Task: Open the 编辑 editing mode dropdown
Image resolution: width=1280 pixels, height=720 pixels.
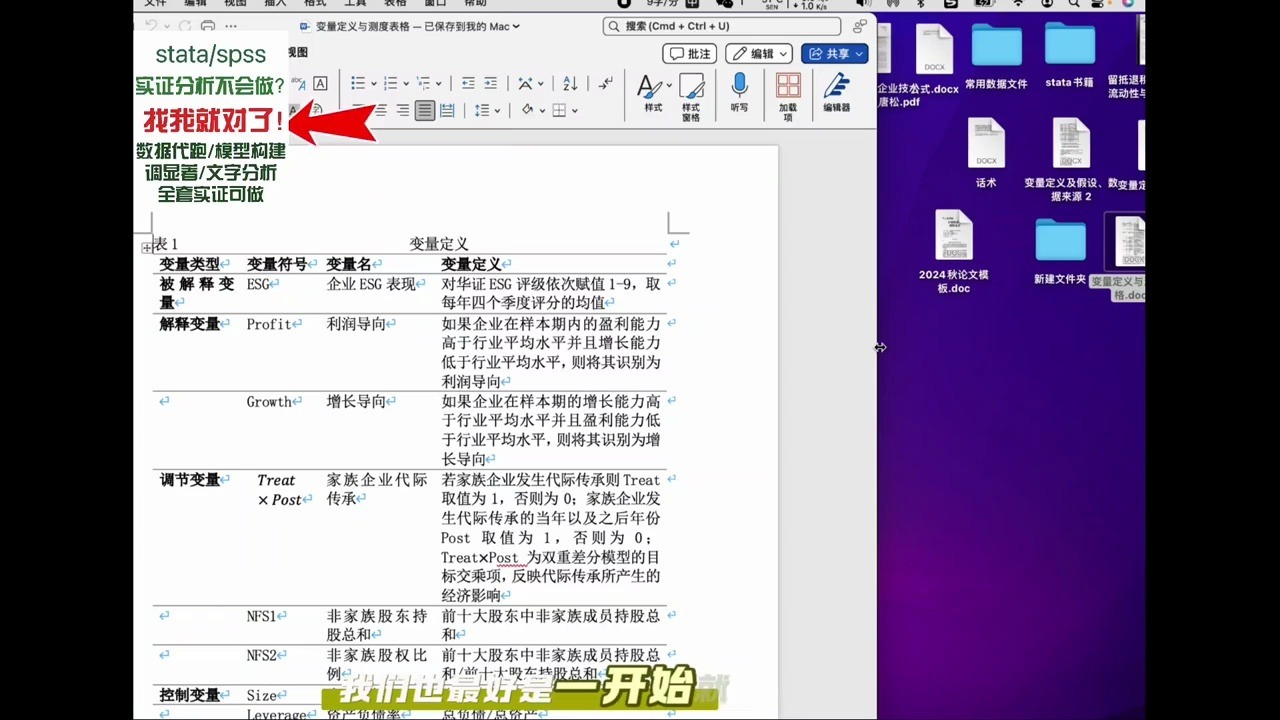Action: pyautogui.click(x=759, y=54)
